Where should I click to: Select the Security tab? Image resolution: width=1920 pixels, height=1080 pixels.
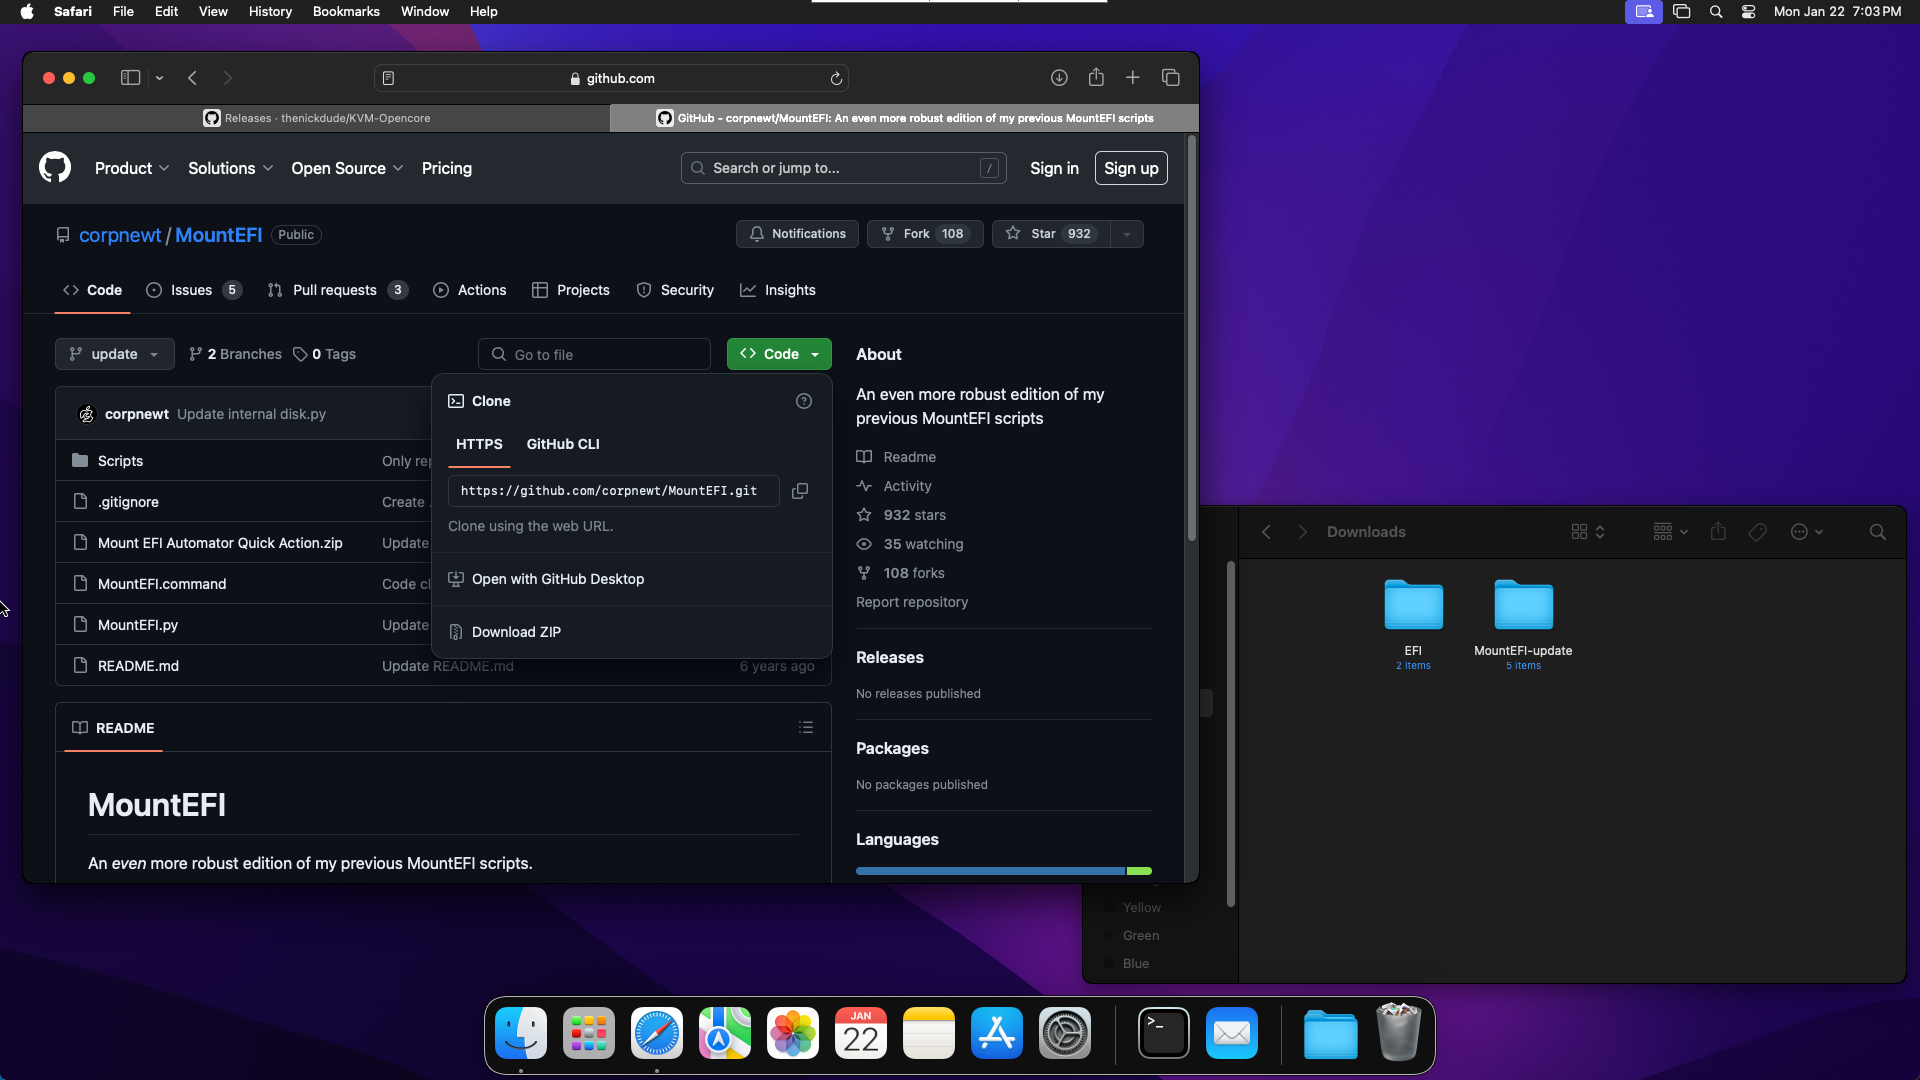(687, 290)
